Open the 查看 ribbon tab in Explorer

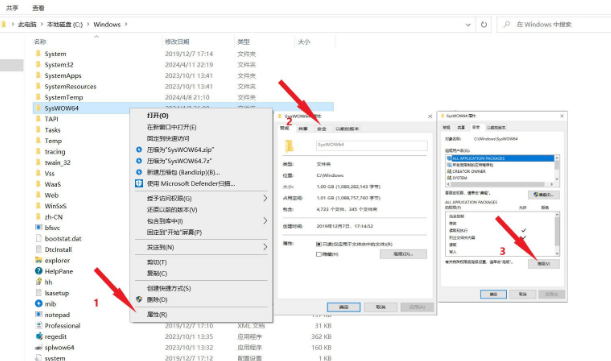pos(38,8)
